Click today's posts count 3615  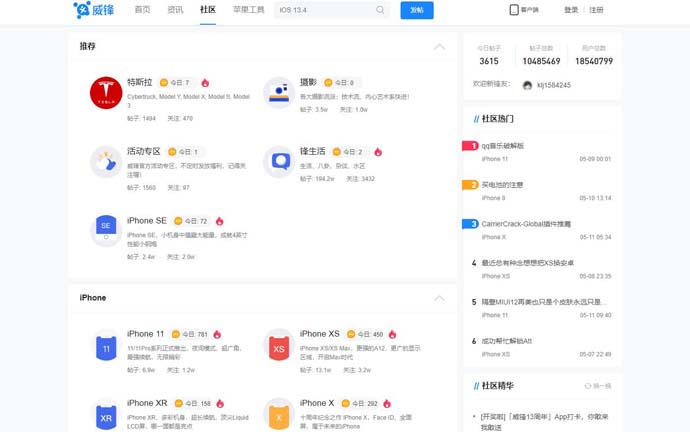pos(489,61)
